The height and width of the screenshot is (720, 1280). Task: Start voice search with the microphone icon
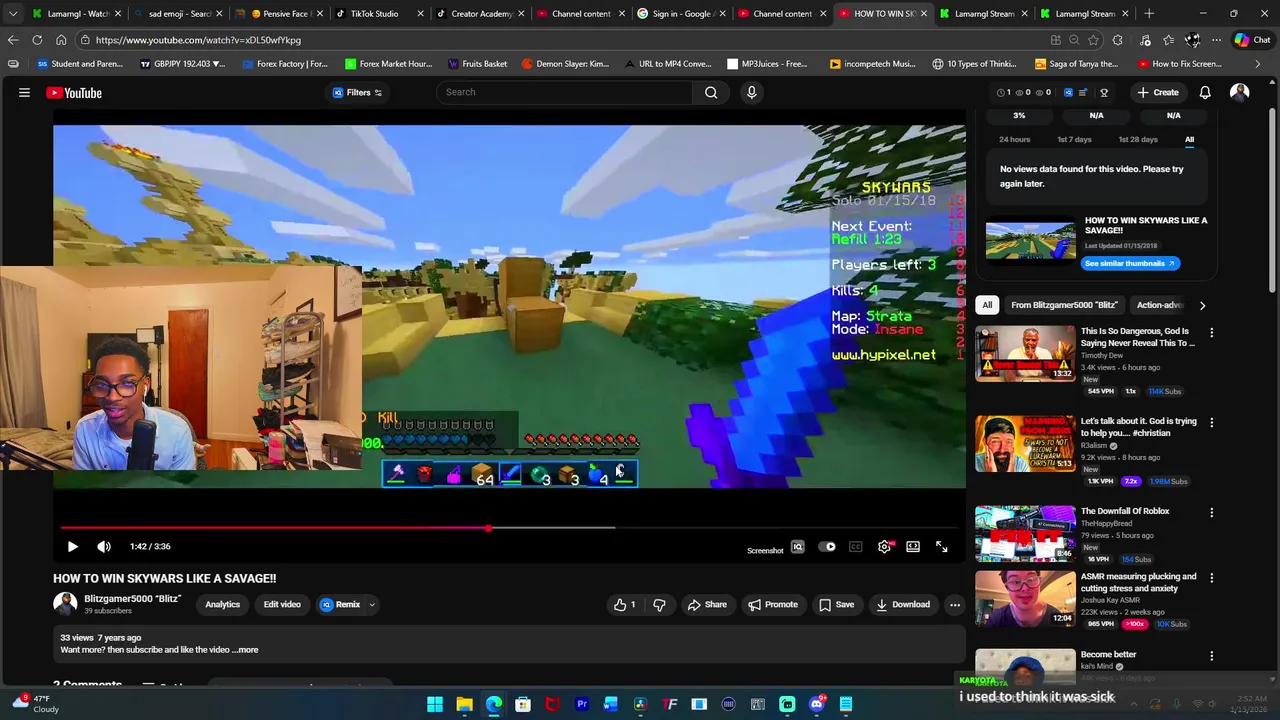[751, 92]
